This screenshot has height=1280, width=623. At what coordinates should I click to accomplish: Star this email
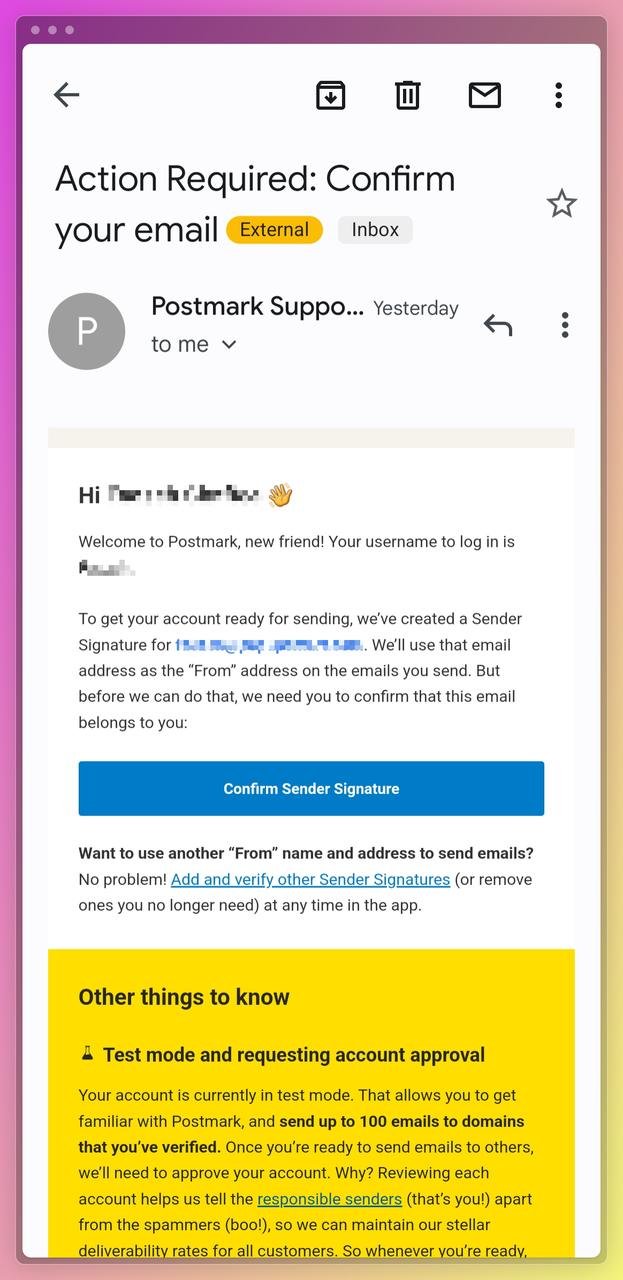[x=561, y=204]
